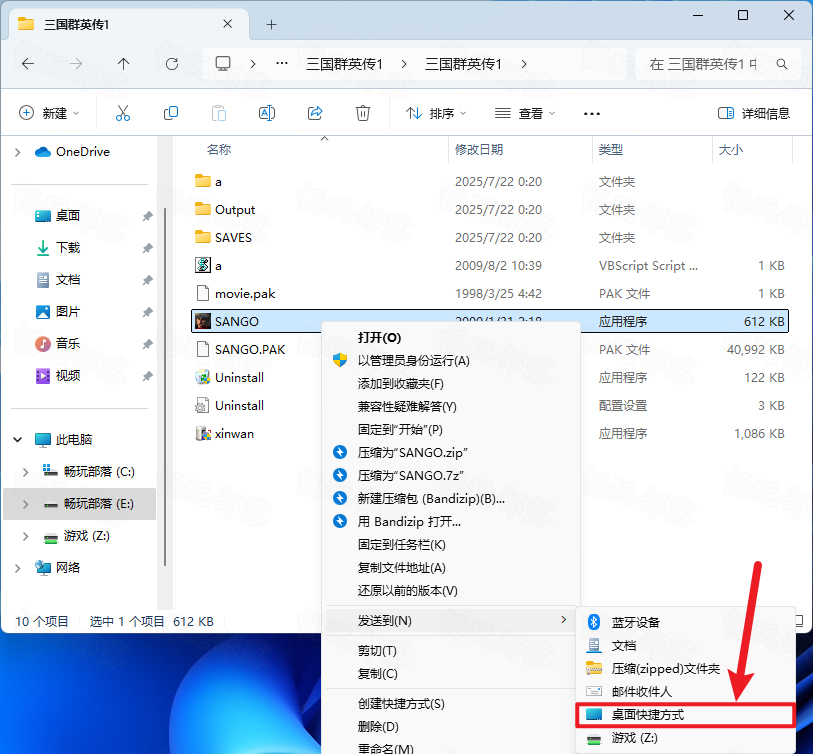The height and width of the screenshot is (754, 813).
Task: Open 文档 in the quick access list
Action: tap(58, 280)
